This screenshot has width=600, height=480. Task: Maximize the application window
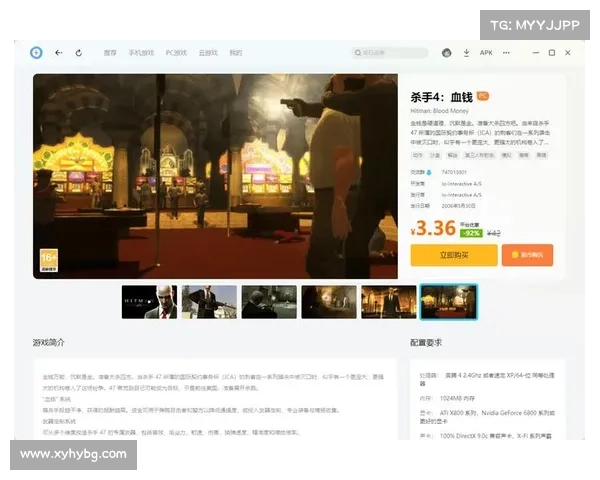(x=552, y=52)
